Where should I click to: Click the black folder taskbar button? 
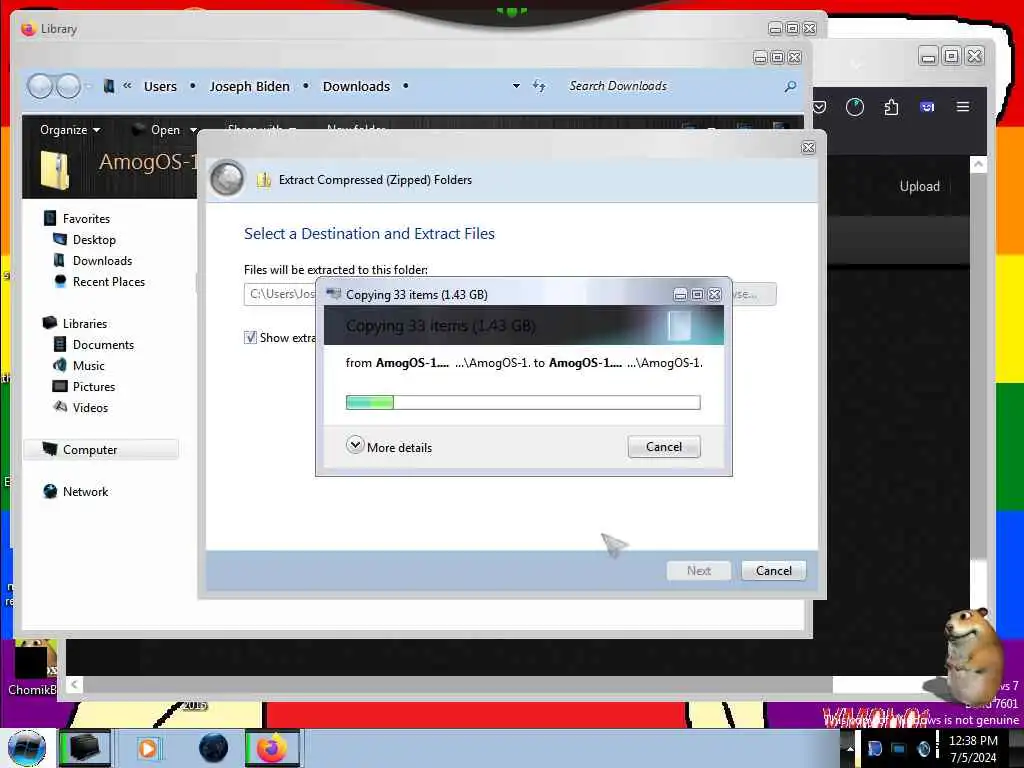[84, 748]
